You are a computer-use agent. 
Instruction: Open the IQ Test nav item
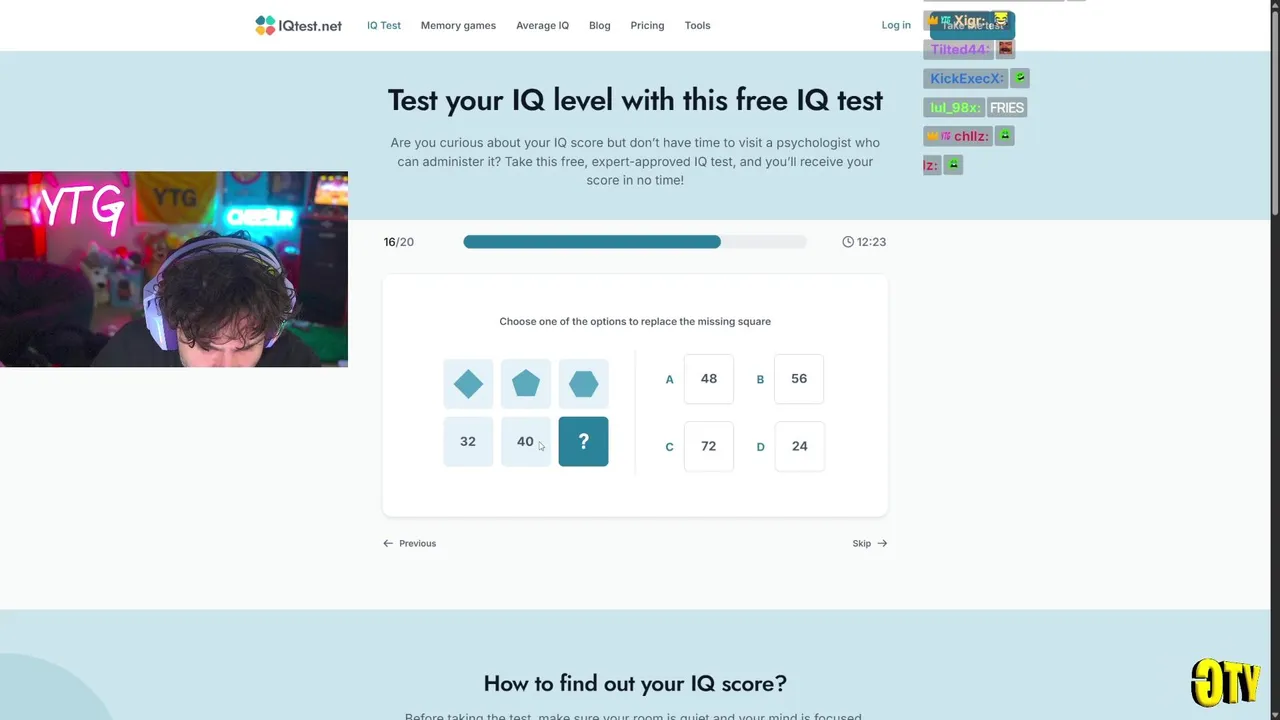(384, 26)
